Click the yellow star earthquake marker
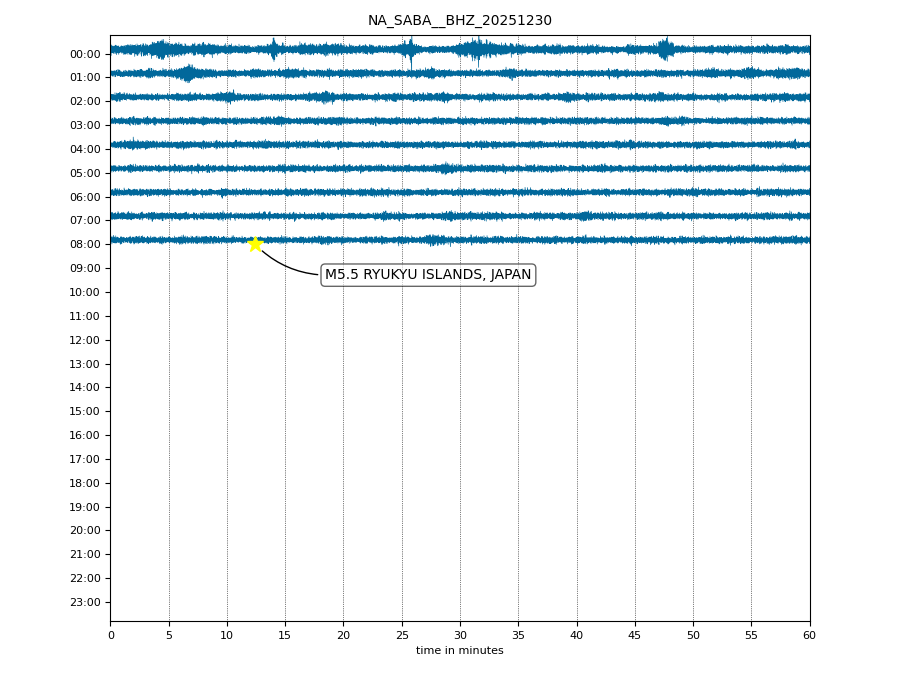Viewport: 919px width, 690px height. pyautogui.click(x=255, y=244)
